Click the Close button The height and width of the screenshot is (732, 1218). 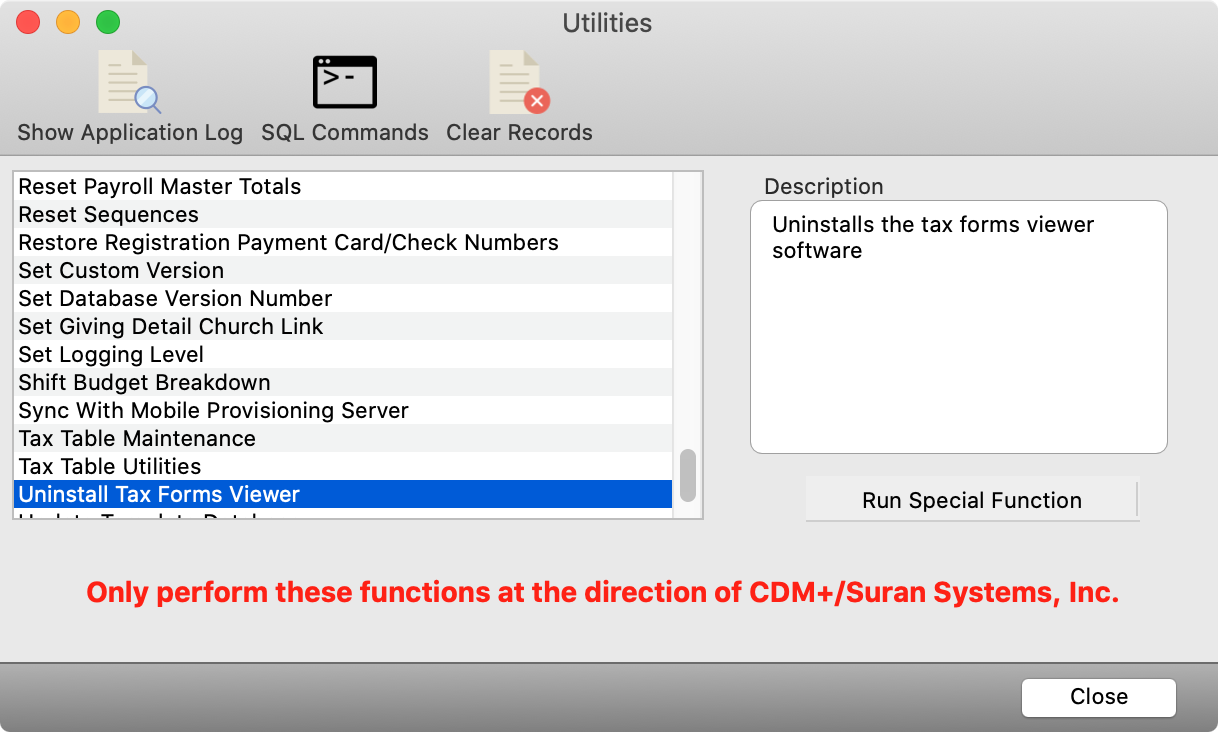(1098, 697)
